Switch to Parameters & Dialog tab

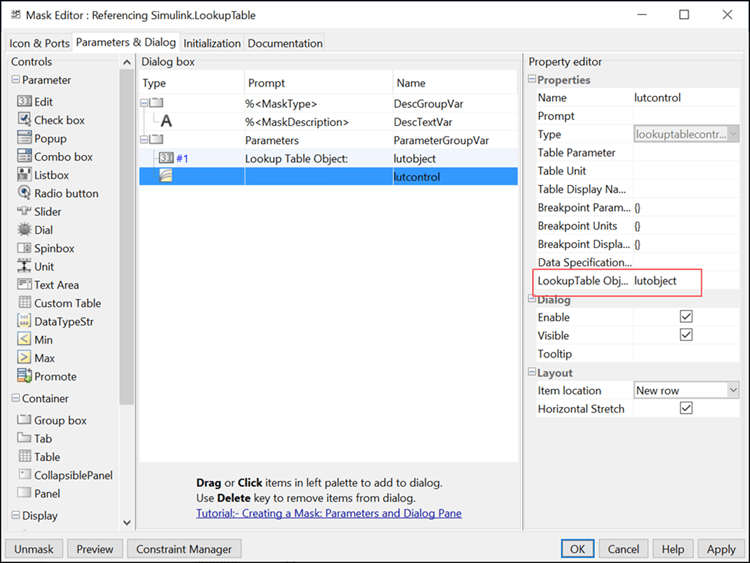pyautogui.click(x=126, y=42)
